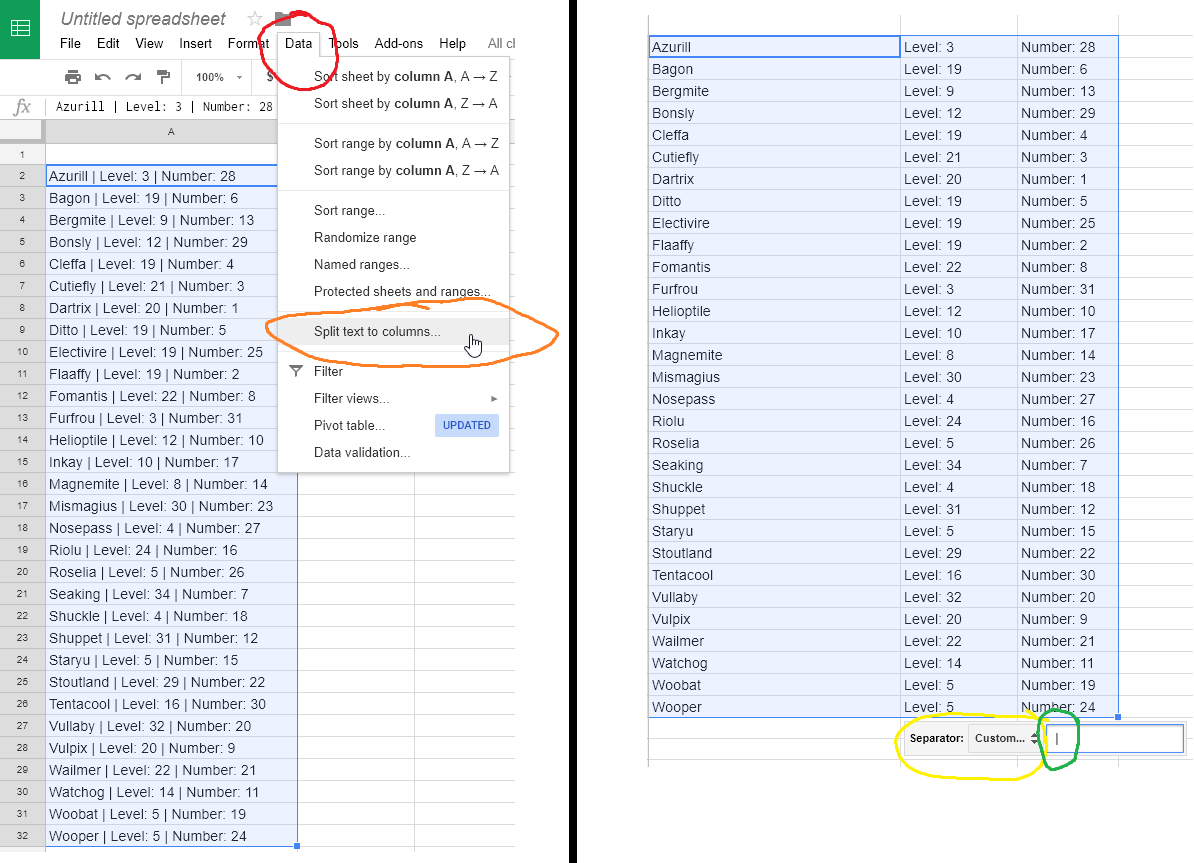Open Protected sheets and ranges...

(x=394, y=292)
